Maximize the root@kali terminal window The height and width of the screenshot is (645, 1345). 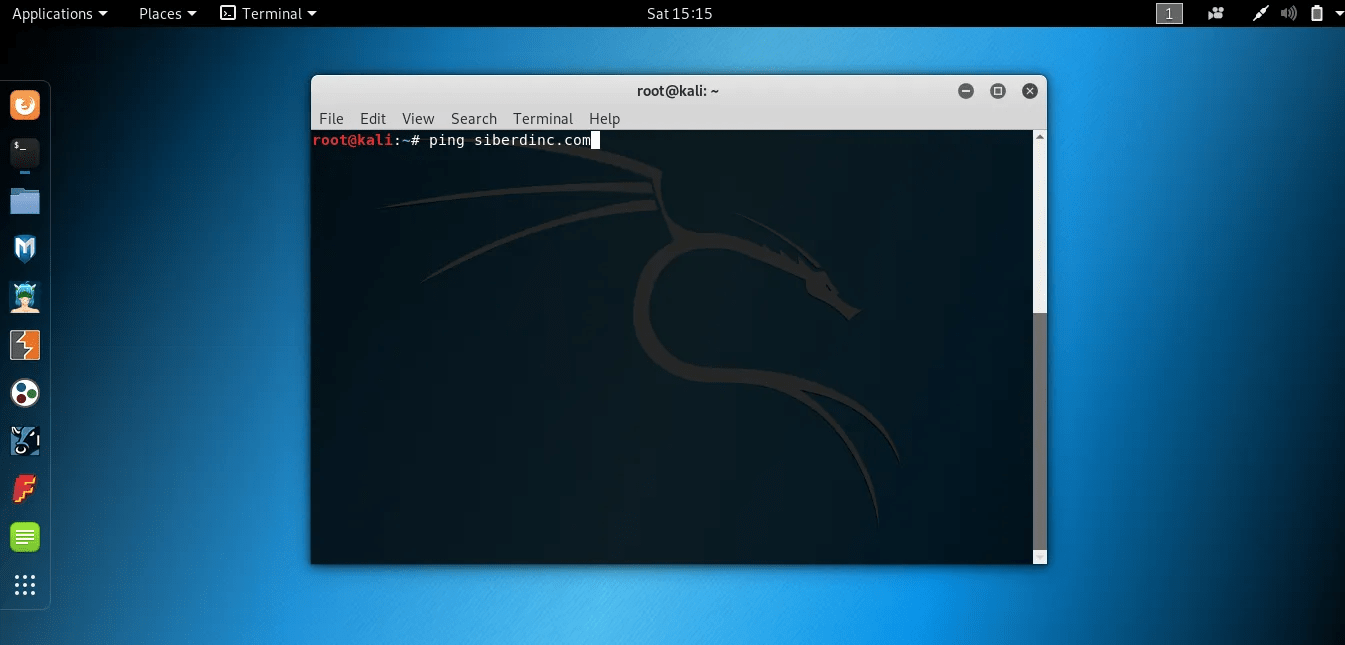coord(998,91)
